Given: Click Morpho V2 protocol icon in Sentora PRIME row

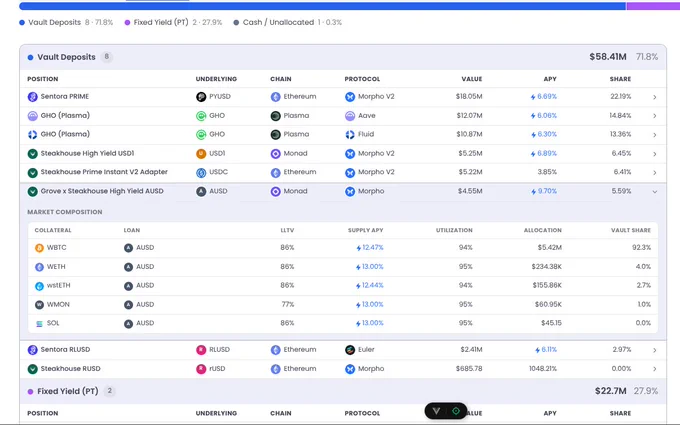Looking at the screenshot, I should (x=350, y=97).
